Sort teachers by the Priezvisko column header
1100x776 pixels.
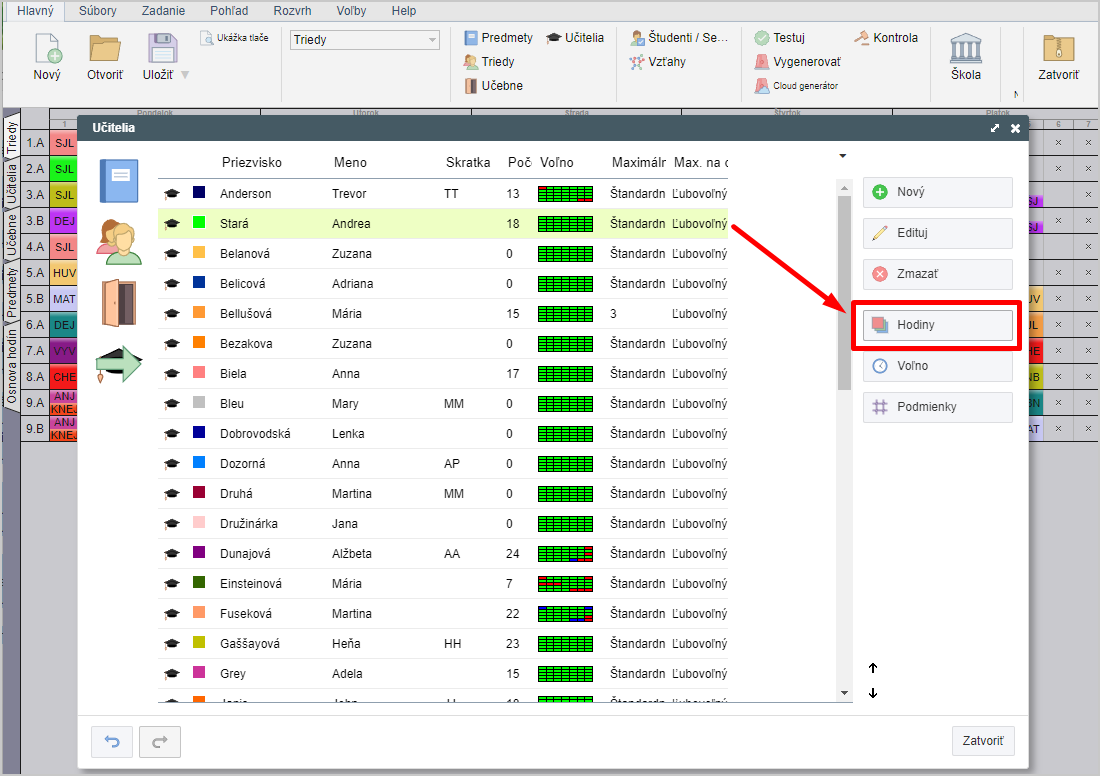click(x=252, y=163)
